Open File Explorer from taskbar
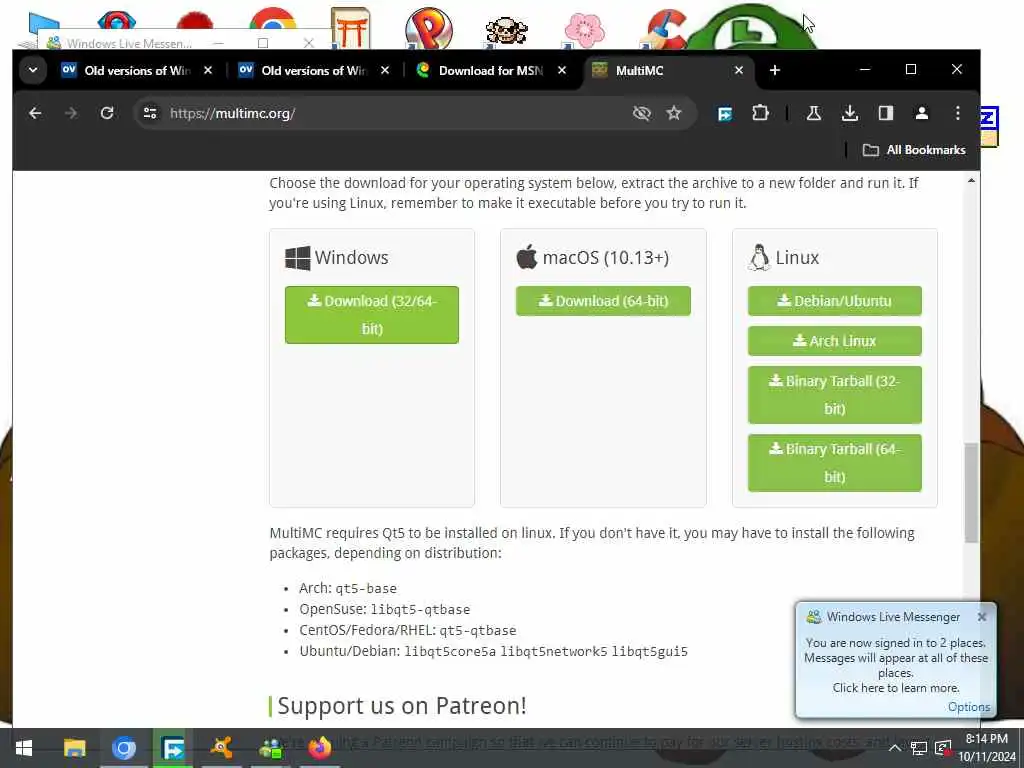The image size is (1024, 768). [x=74, y=748]
